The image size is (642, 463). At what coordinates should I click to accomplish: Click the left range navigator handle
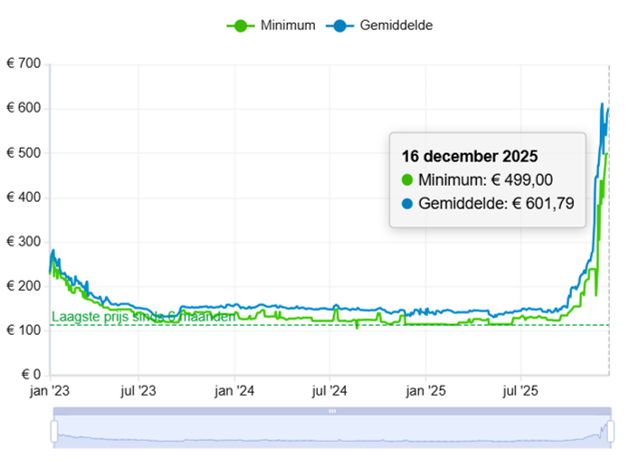tap(54, 431)
